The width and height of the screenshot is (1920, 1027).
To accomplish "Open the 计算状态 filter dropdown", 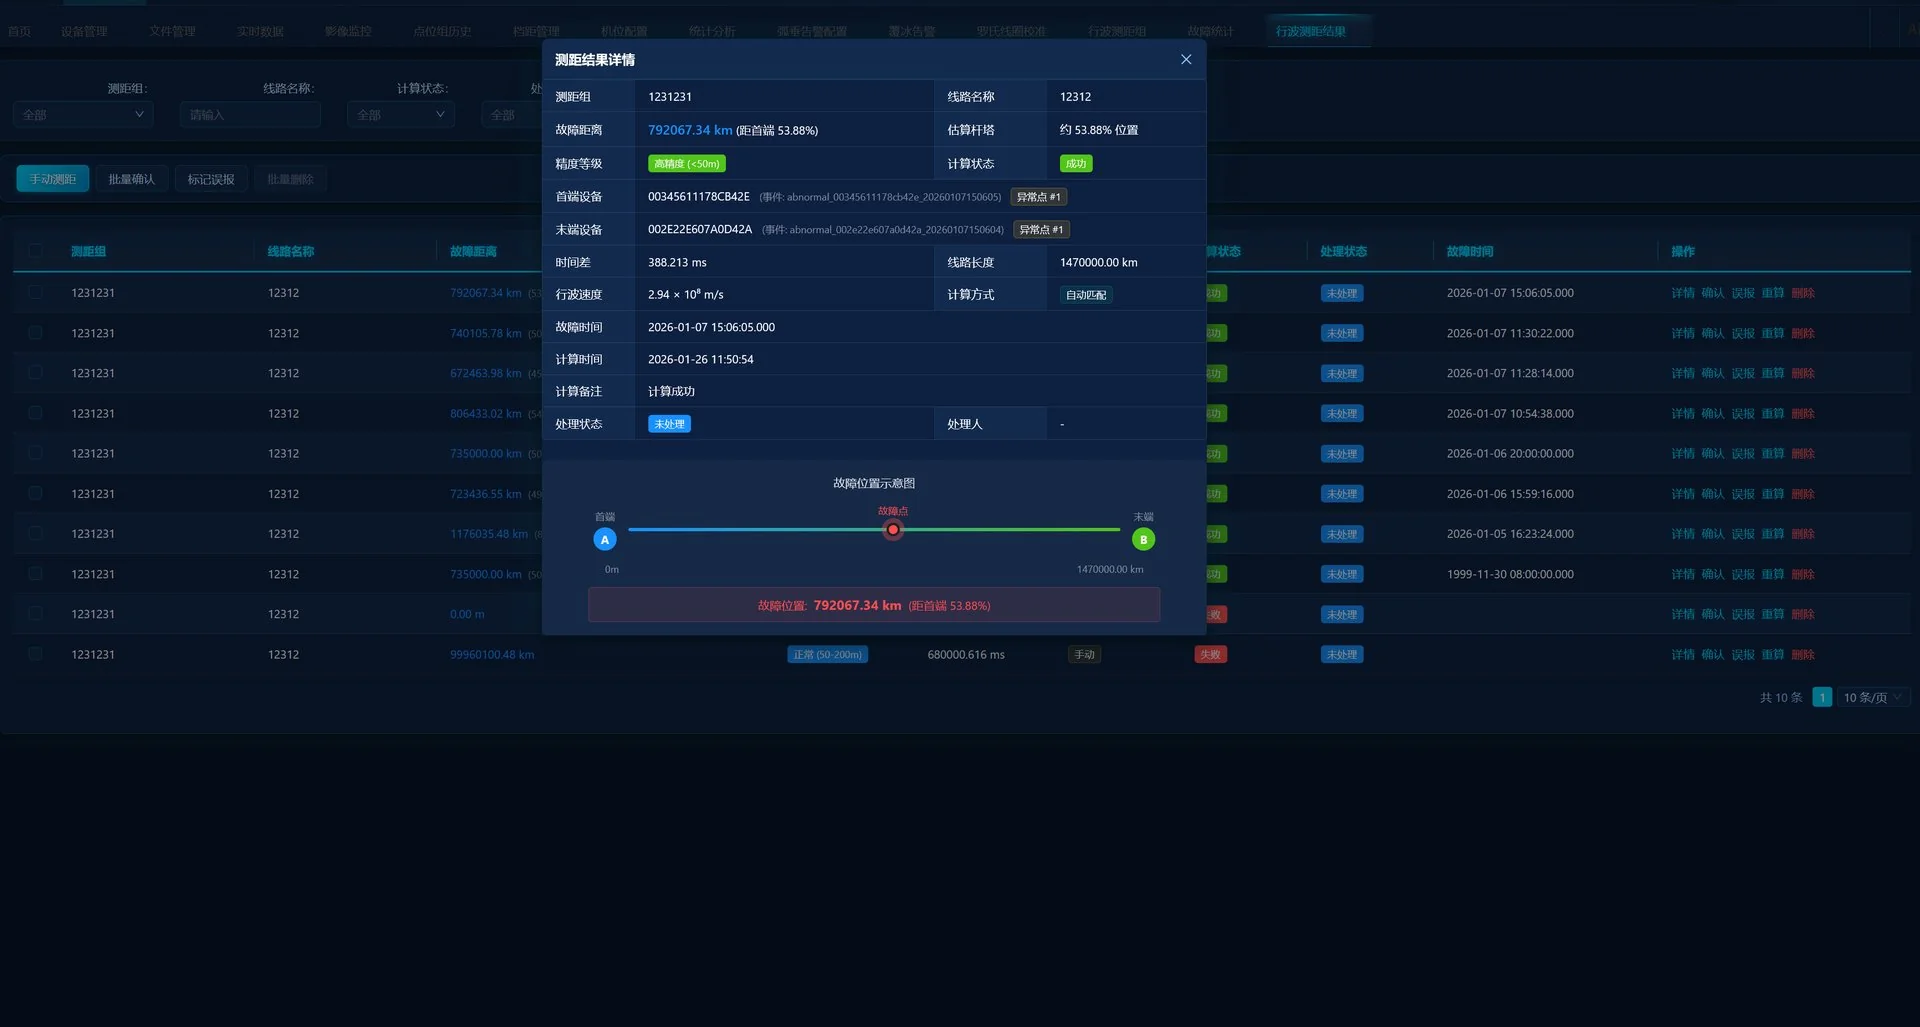I will [400, 115].
